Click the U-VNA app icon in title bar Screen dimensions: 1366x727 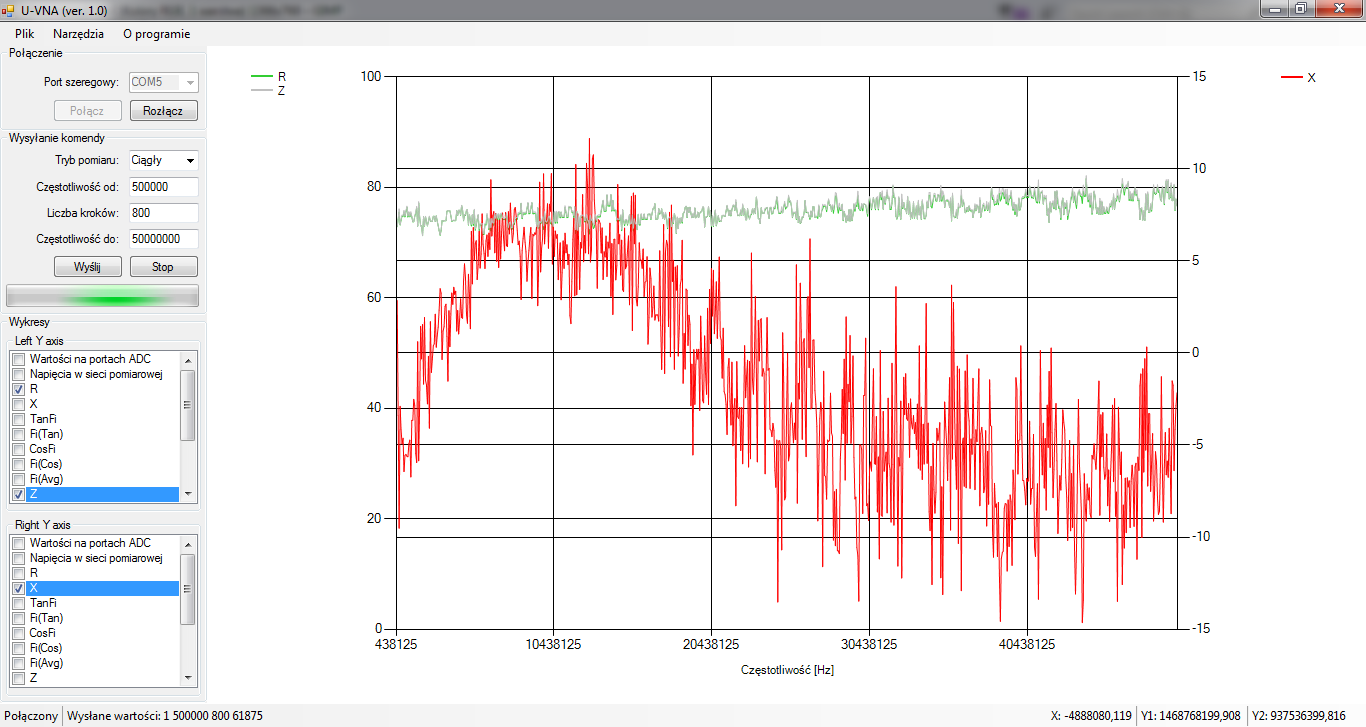[9, 9]
